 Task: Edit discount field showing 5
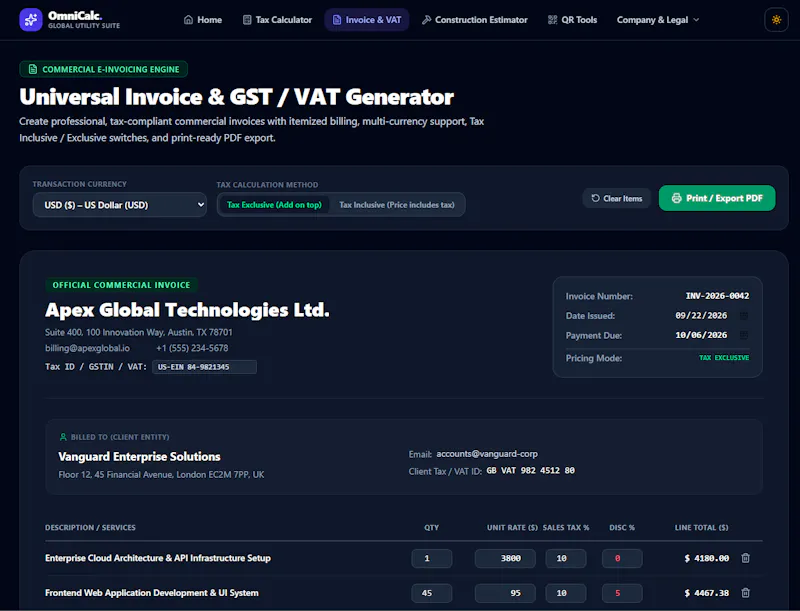[x=622, y=593]
